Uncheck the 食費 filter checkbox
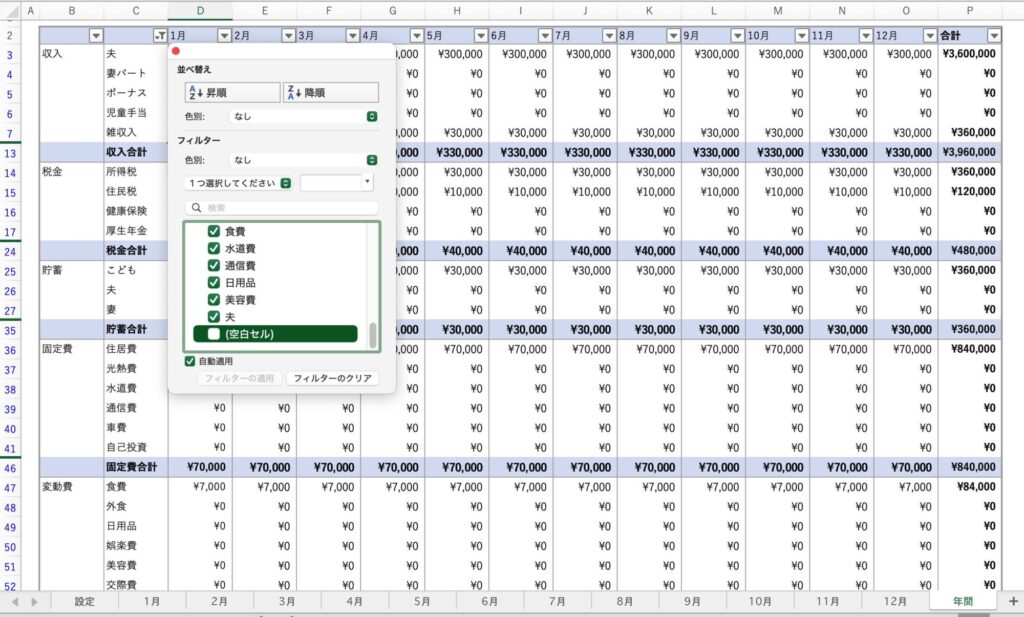 coord(213,231)
